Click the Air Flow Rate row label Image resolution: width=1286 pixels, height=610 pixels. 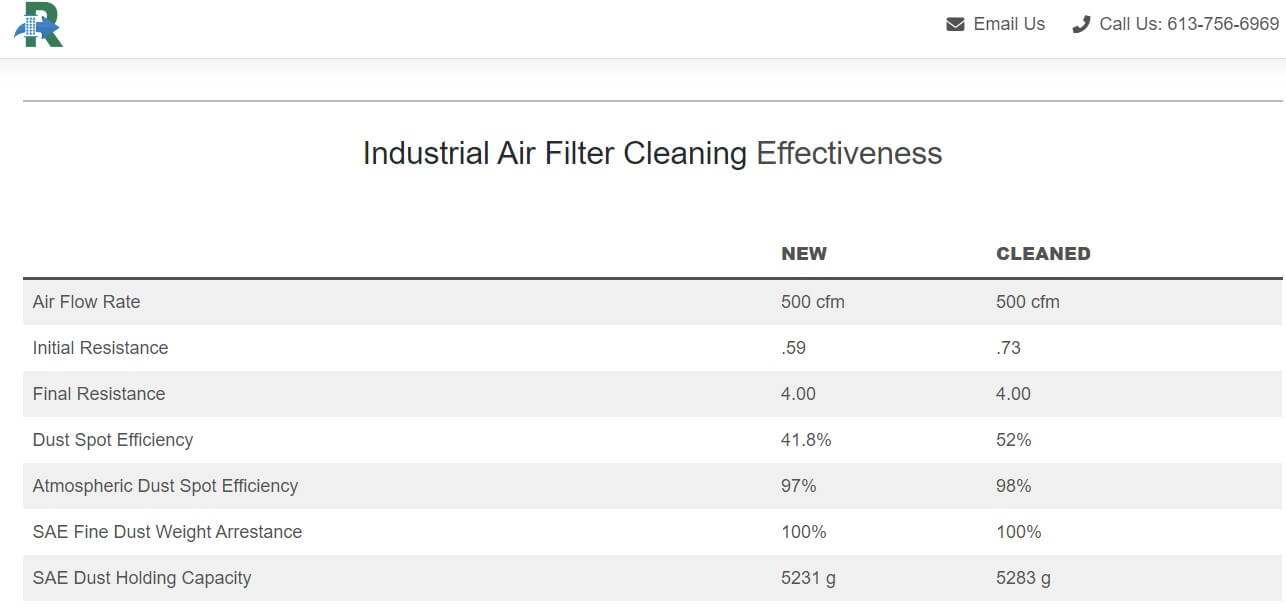coord(86,301)
